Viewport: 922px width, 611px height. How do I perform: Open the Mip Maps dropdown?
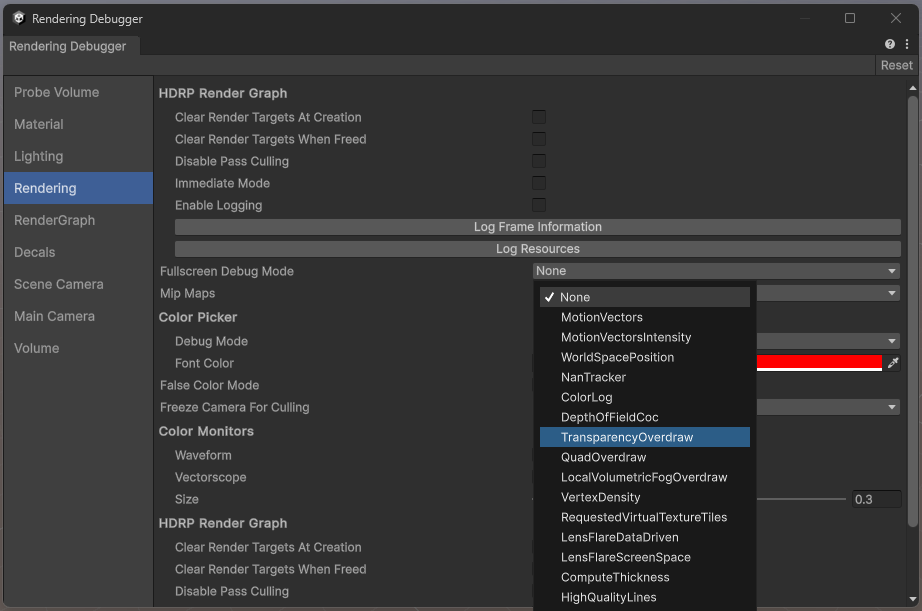pyautogui.click(x=830, y=292)
